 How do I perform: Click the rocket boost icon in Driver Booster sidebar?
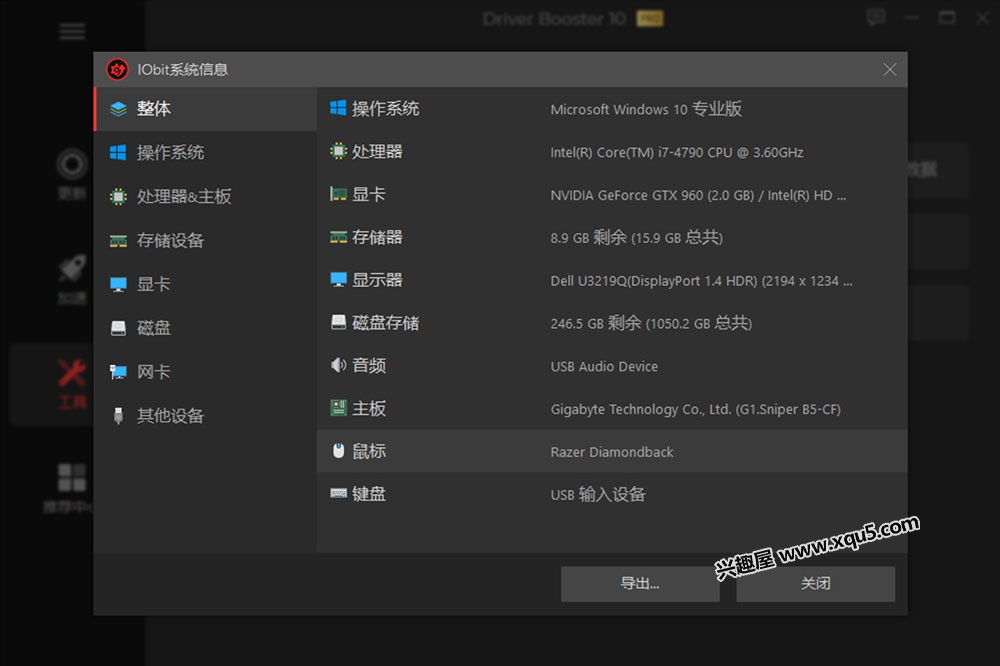tap(72, 269)
